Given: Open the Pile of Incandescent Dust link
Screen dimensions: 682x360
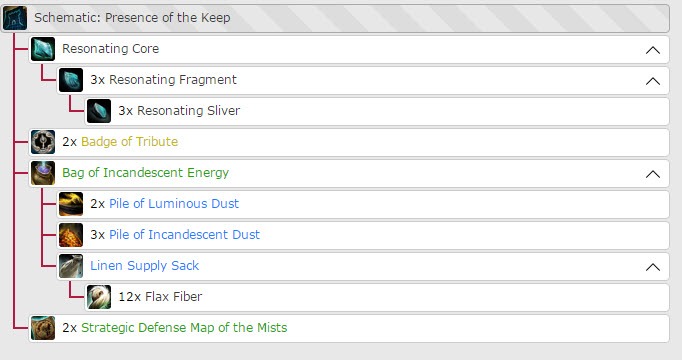Looking at the screenshot, I should pyautogui.click(x=184, y=235).
